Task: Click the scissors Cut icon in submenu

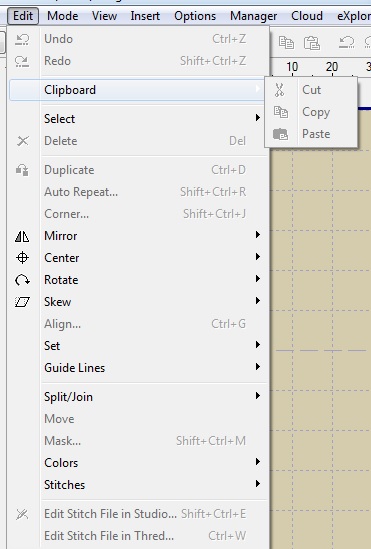Action: point(279,90)
